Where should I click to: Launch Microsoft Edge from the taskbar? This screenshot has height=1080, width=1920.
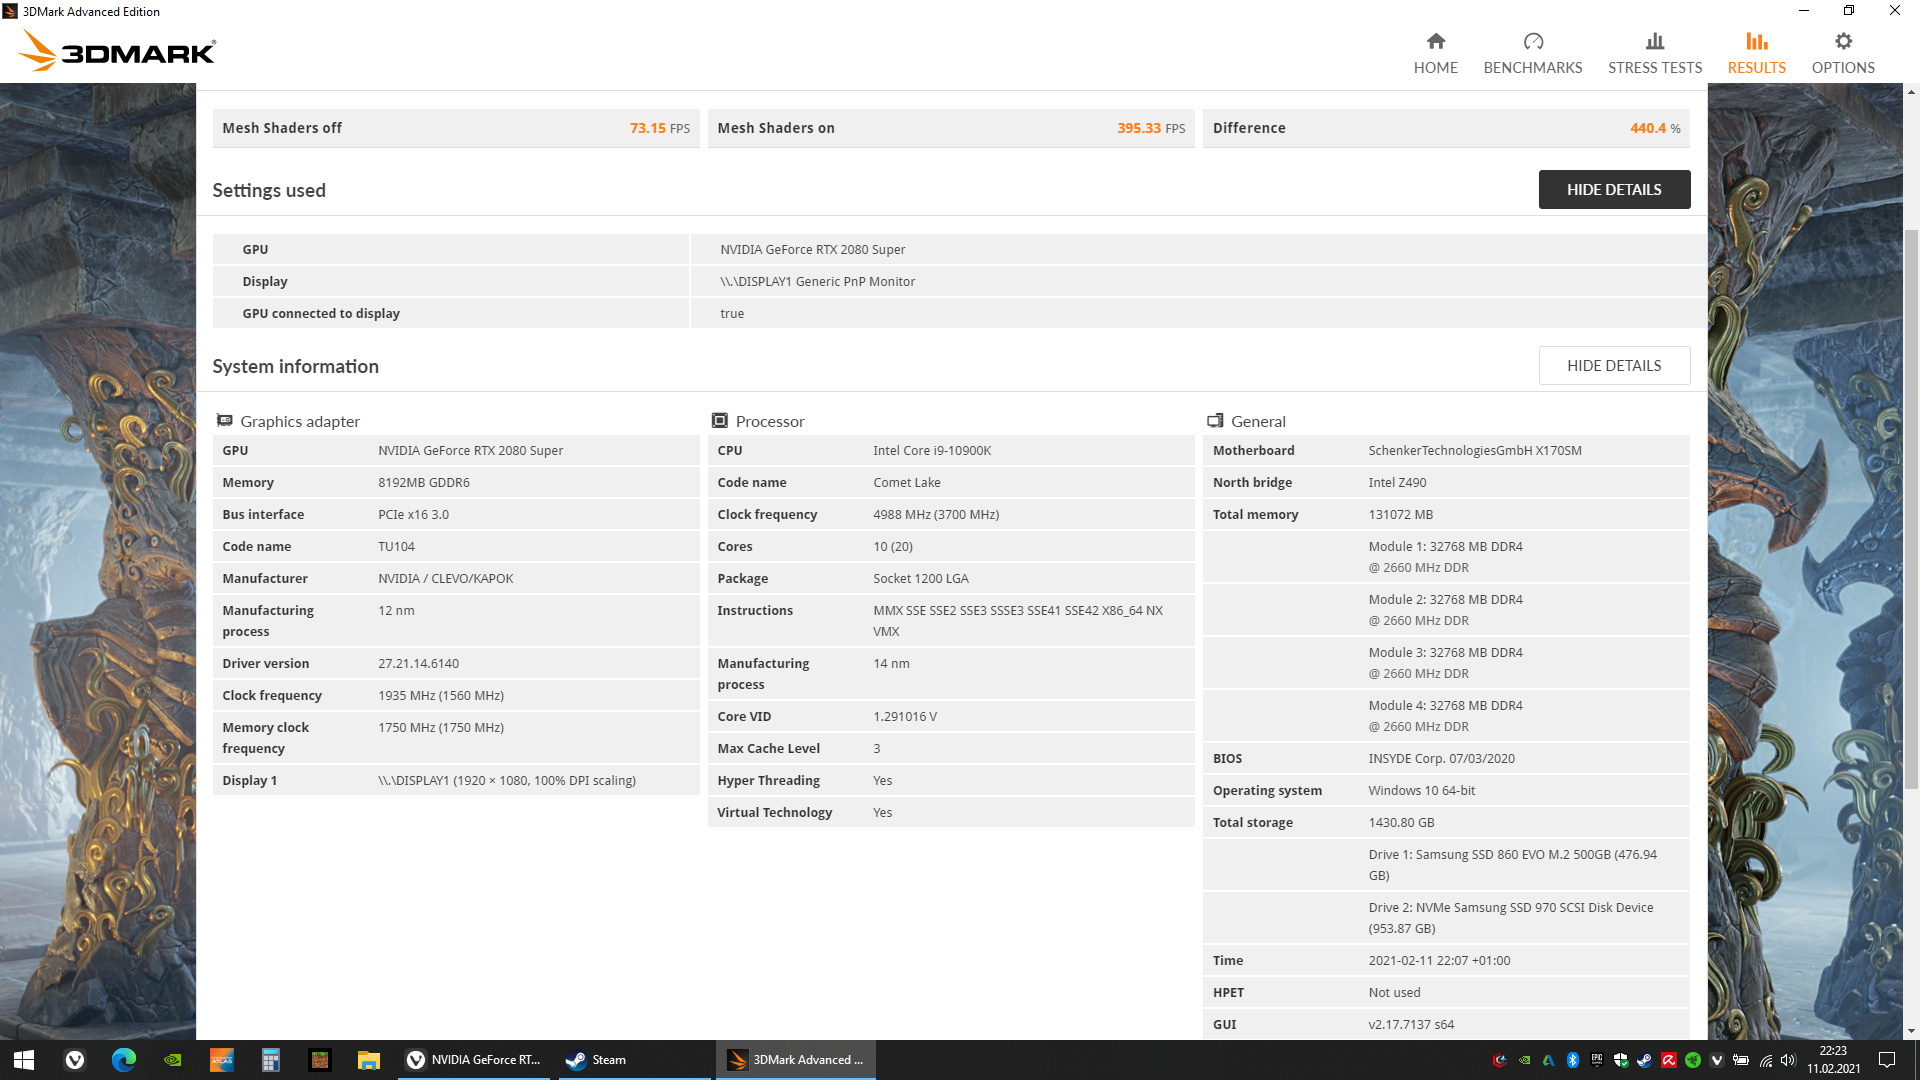pos(124,1060)
